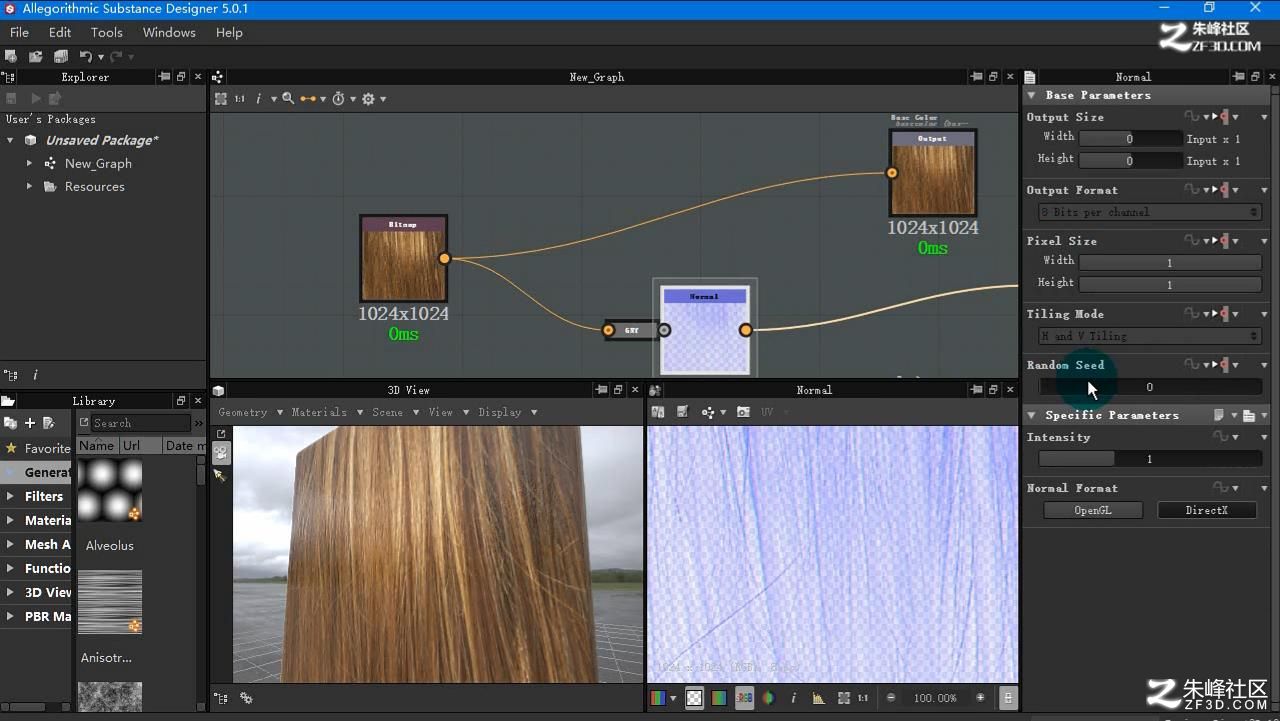Open Tiling Mode dropdown
Screen dimensions: 1280x721
pyautogui.click(x=1150, y=336)
